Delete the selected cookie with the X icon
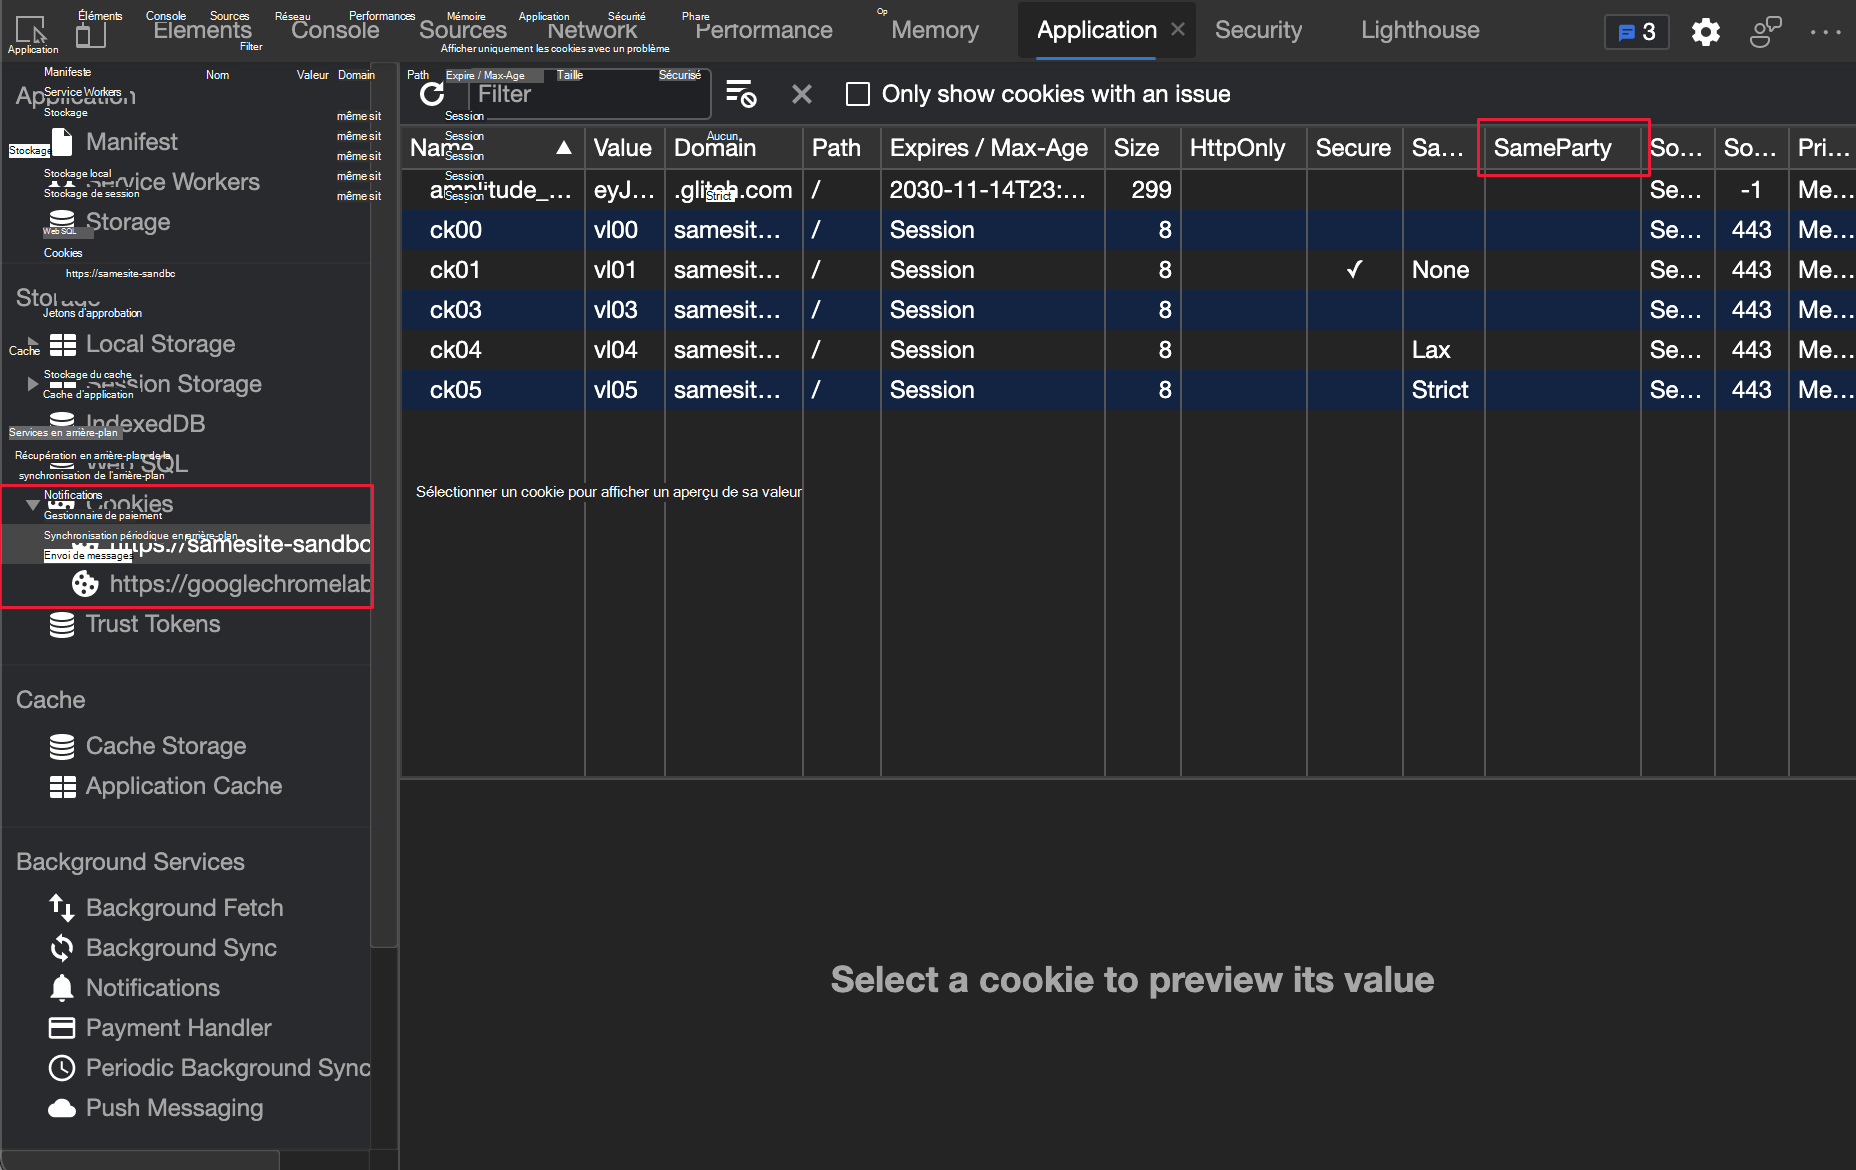The image size is (1856, 1170). pyautogui.click(x=802, y=94)
